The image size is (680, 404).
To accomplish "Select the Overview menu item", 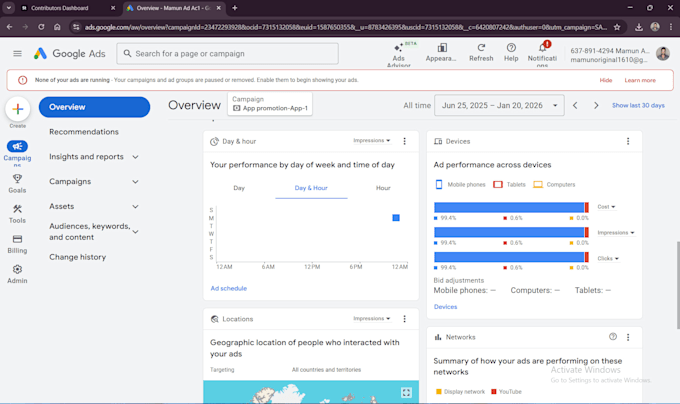I will (94, 107).
